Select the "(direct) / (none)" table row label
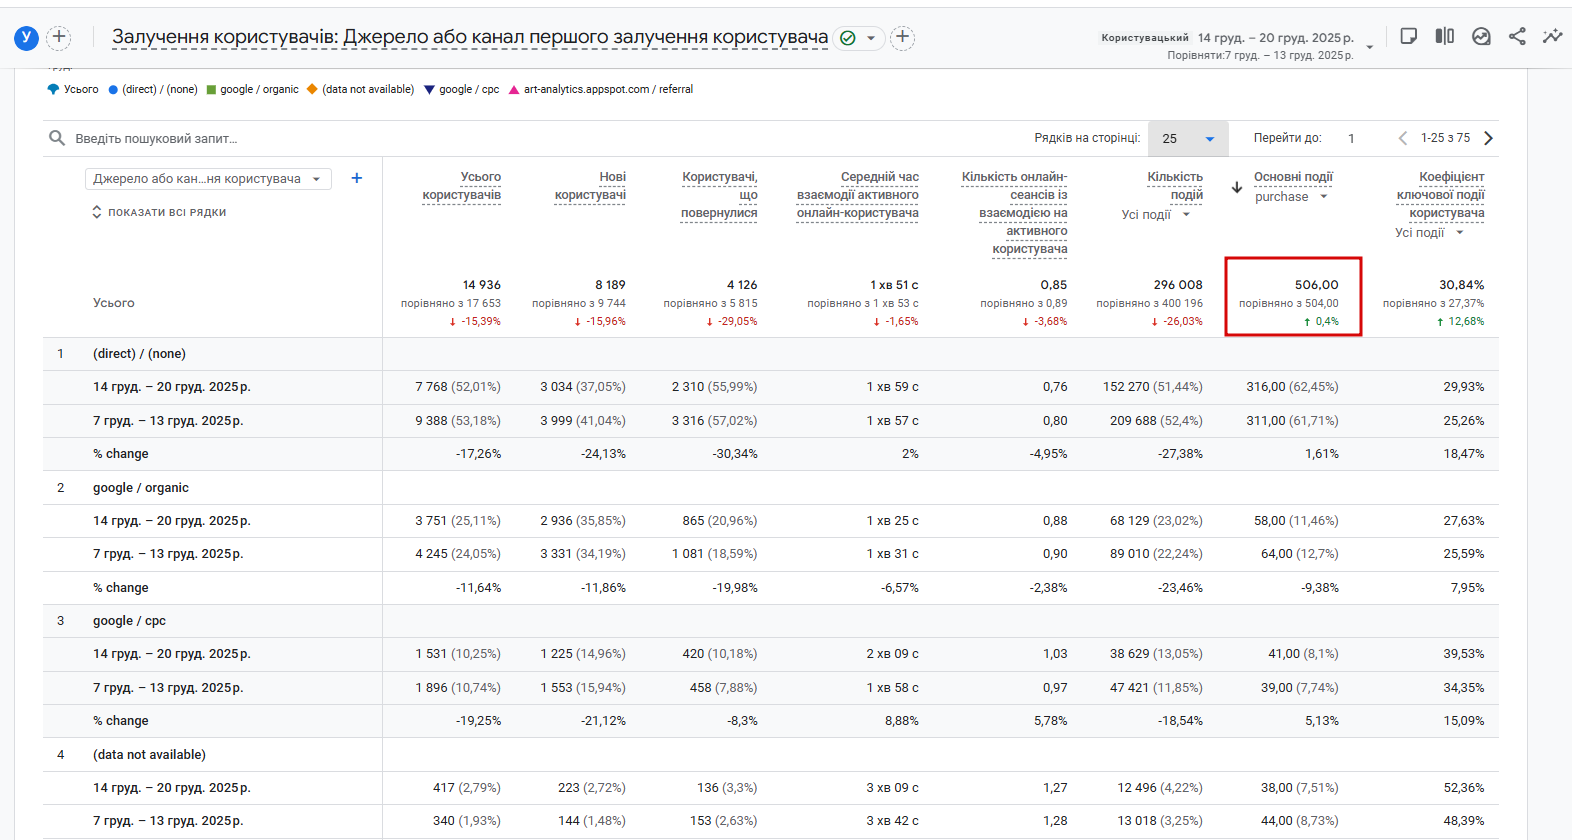The image size is (1572, 840). (x=139, y=354)
